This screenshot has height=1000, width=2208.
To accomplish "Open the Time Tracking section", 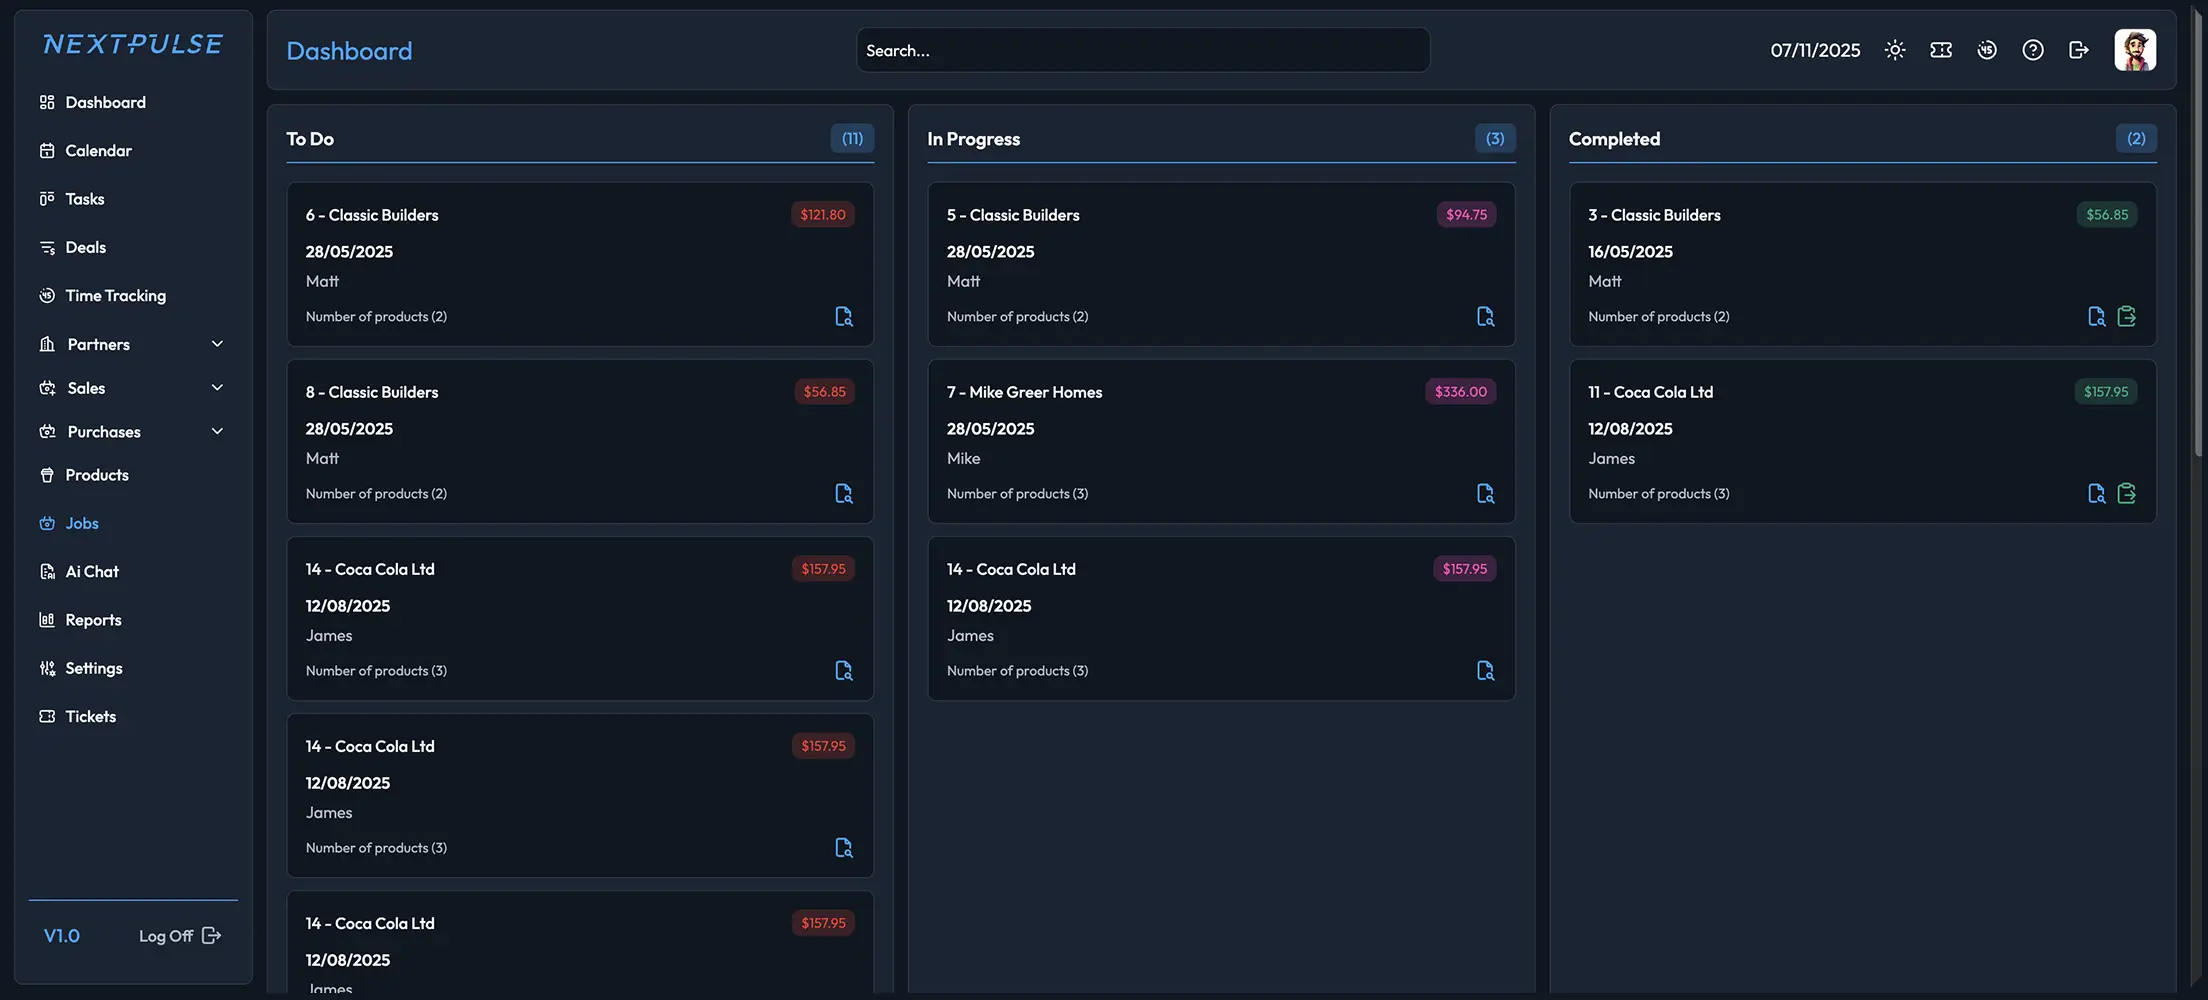I will 116,295.
